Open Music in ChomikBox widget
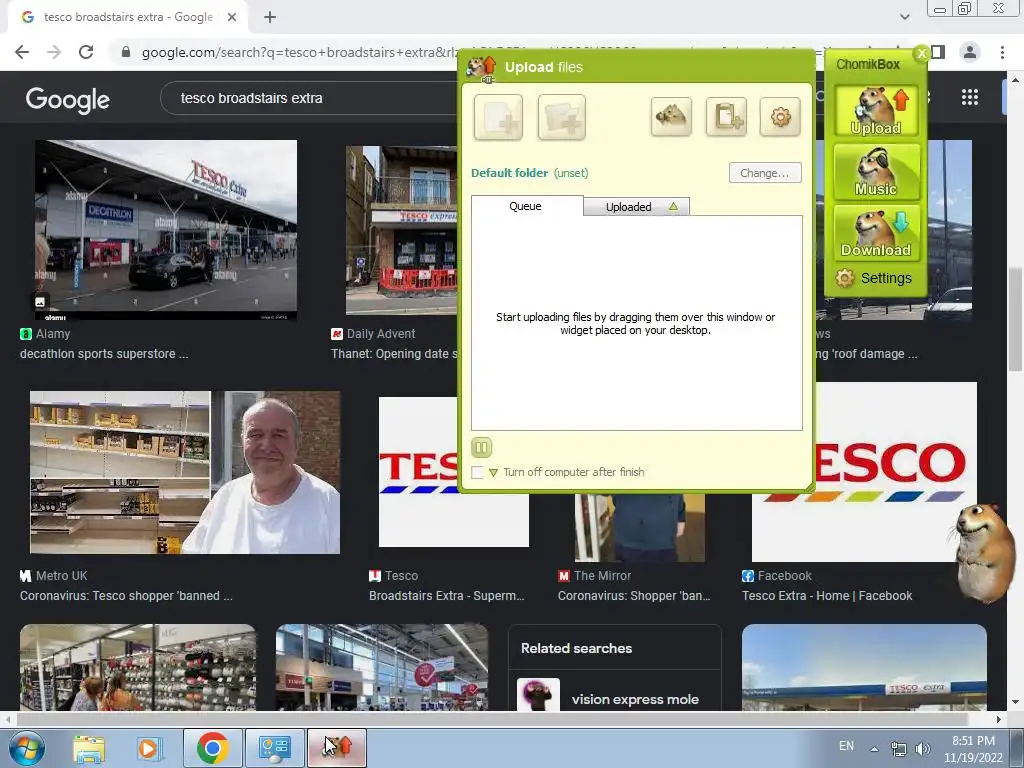Image resolution: width=1024 pixels, height=768 pixels. pyautogui.click(x=876, y=172)
